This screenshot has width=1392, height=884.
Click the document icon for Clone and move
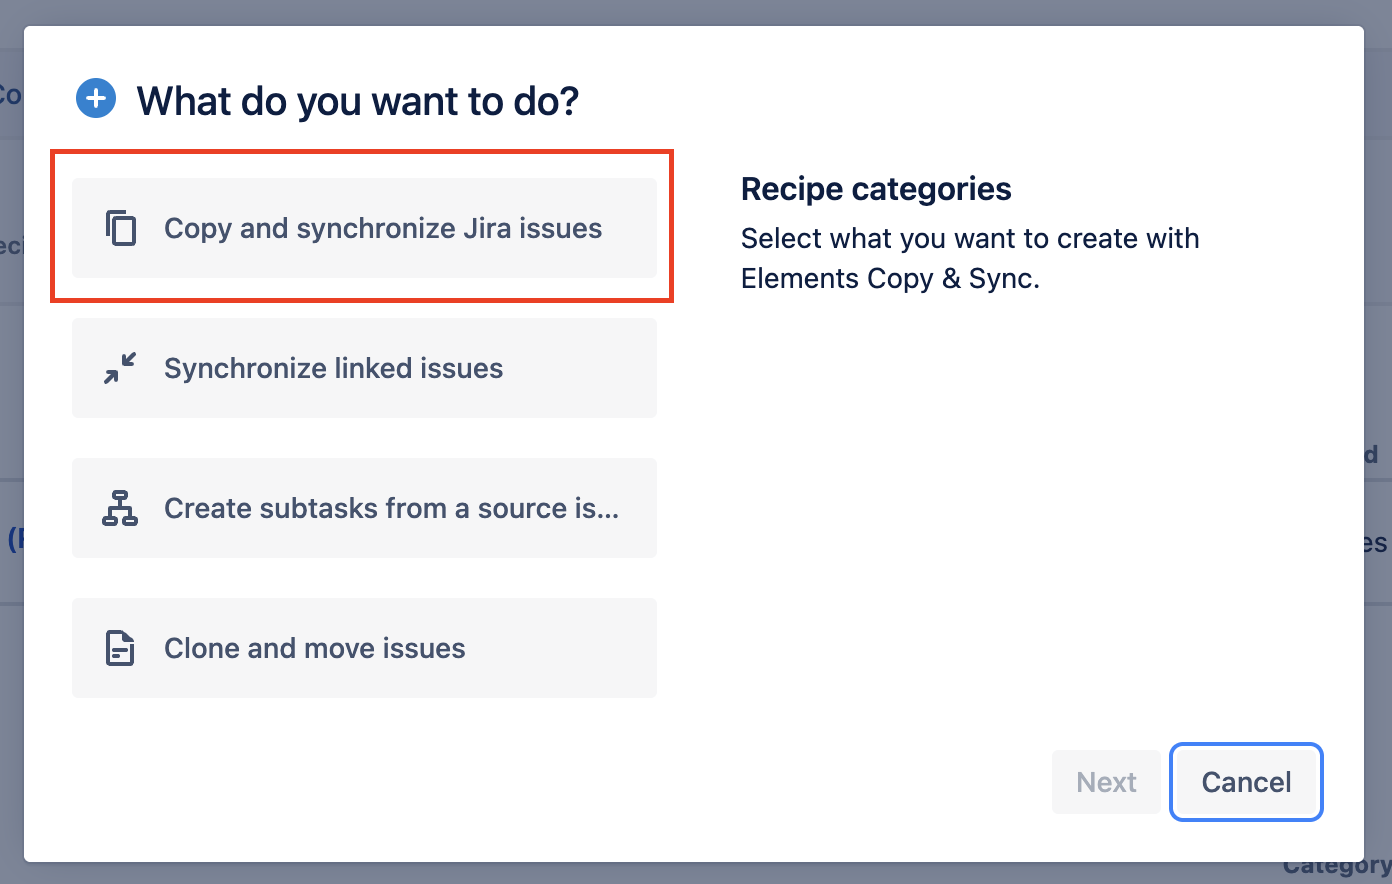pyautogui.click(x=120, y=648)
